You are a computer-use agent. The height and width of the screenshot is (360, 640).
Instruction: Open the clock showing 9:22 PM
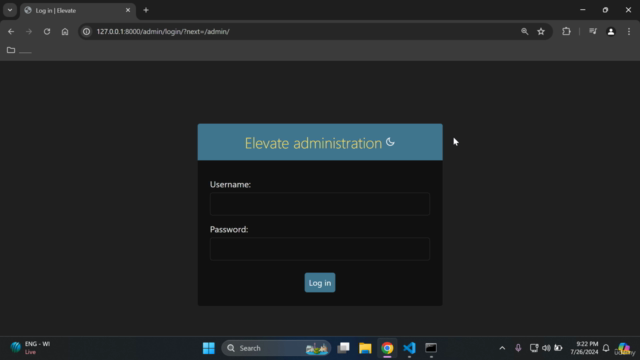(584, 348)
